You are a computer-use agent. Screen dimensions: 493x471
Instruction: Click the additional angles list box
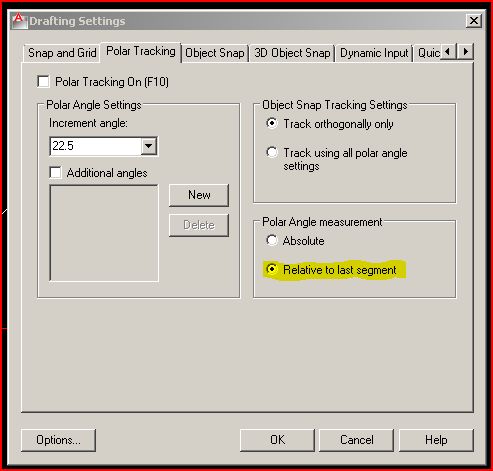(x=104, y=233)
